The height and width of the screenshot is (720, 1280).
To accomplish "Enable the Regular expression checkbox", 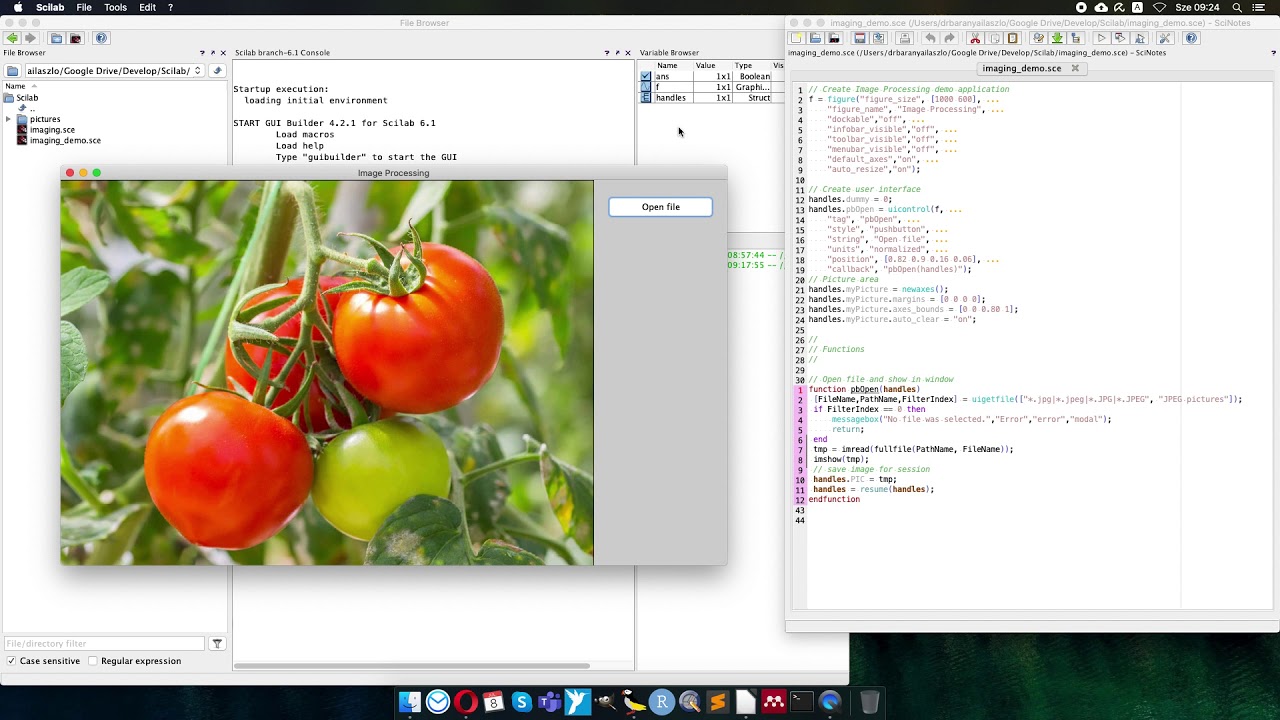I will click(x=93, y=661).
